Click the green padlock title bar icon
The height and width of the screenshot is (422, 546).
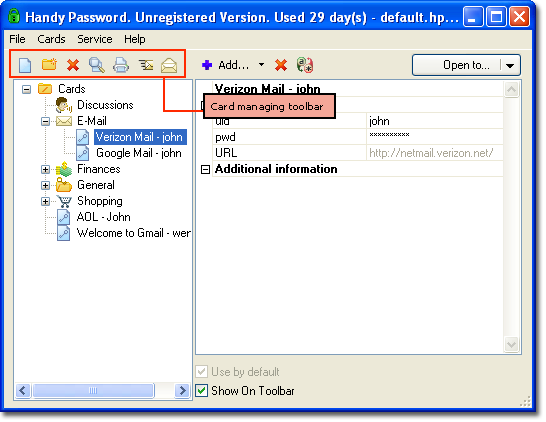[x=14, y=16]
